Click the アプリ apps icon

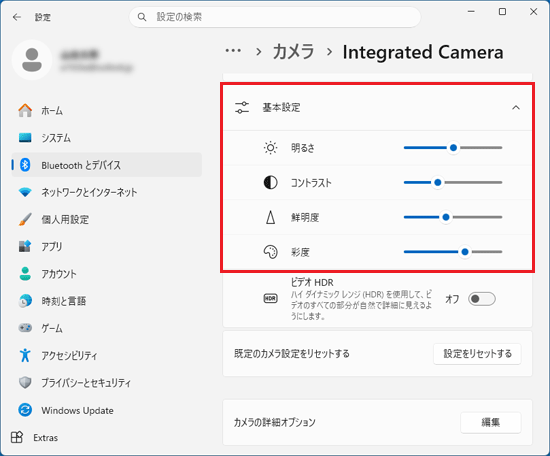coord(25,246)
